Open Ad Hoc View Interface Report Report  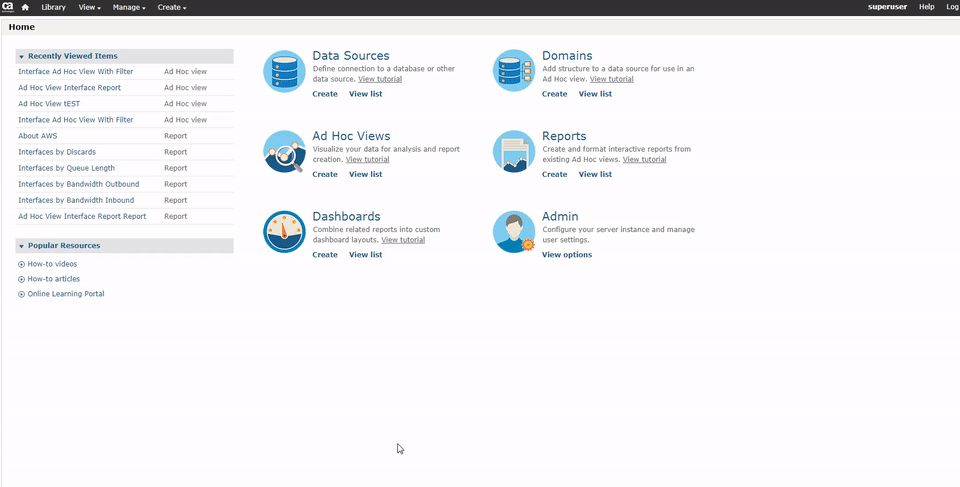82,216
